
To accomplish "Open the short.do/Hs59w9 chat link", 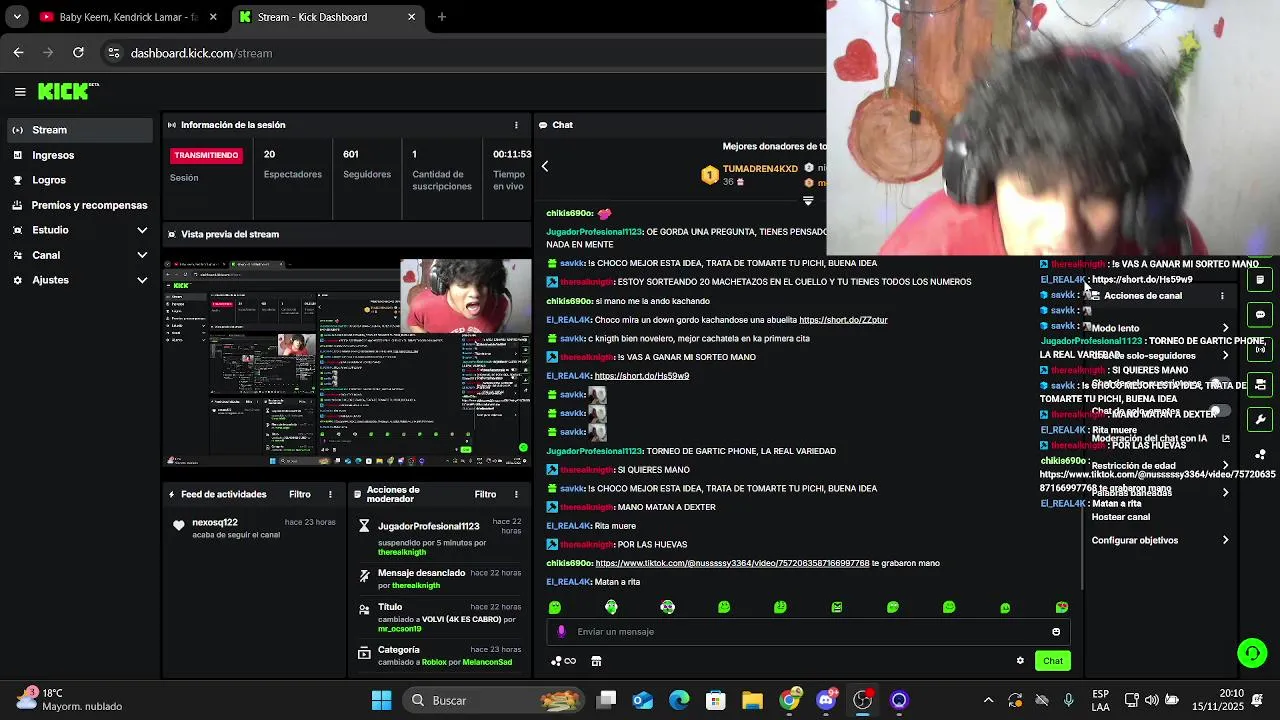I will click(x=642, y=376).
